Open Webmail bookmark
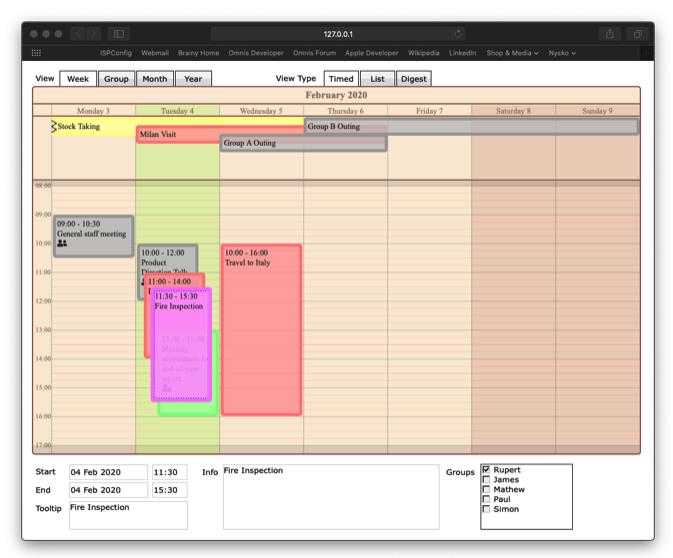The image size is (673, 558). tap(155, 53)
